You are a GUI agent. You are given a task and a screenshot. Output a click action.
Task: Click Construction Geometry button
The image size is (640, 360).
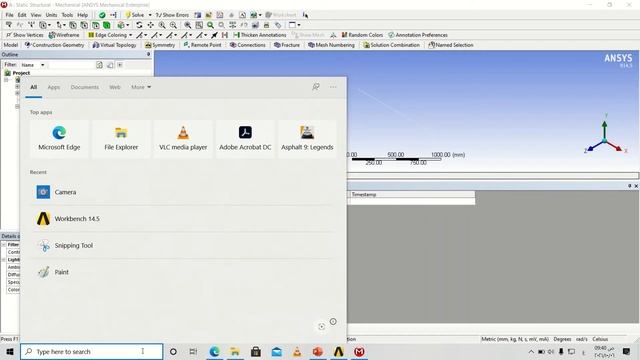tap(55, 45)
